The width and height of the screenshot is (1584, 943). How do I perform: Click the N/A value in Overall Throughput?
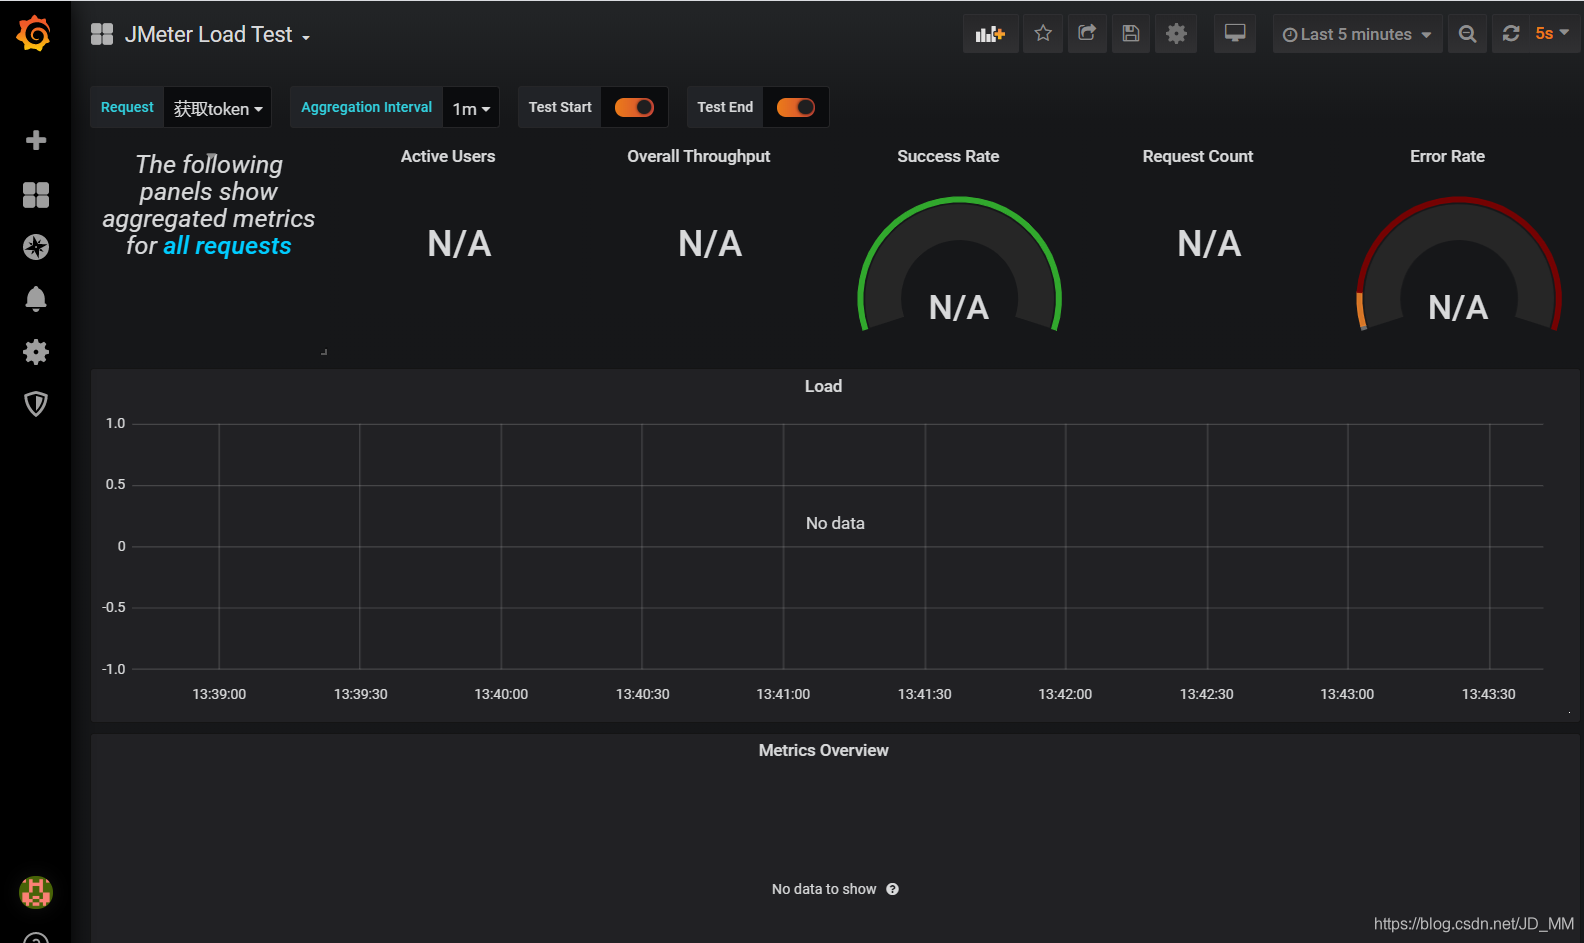(x=710, y=243)
